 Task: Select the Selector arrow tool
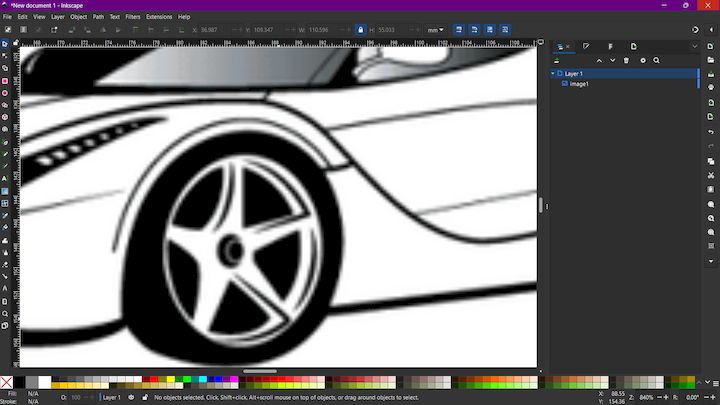point(5,44)
